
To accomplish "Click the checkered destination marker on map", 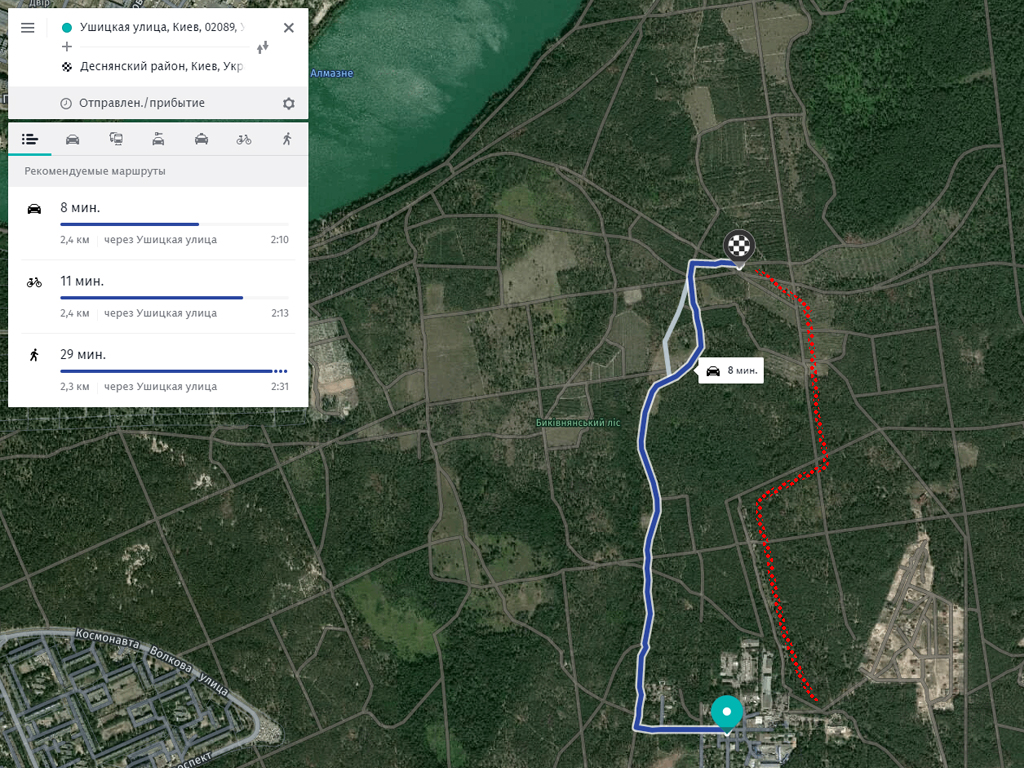I will [x=739, y=248].
